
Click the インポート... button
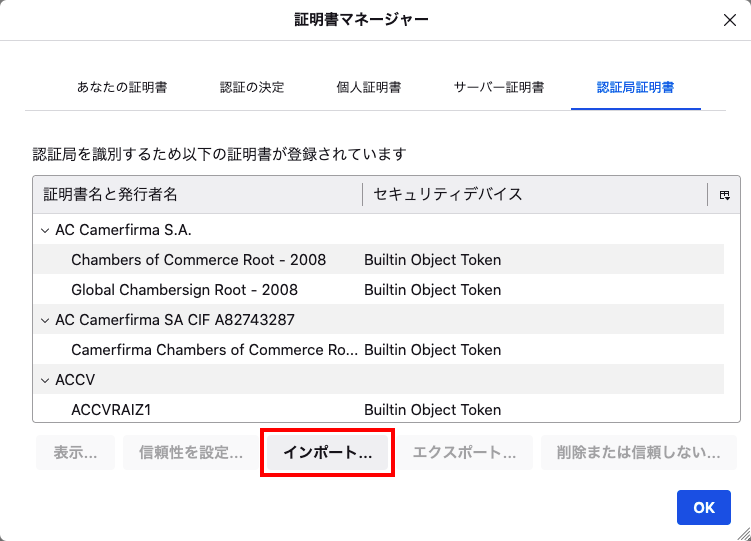point(327,452)
